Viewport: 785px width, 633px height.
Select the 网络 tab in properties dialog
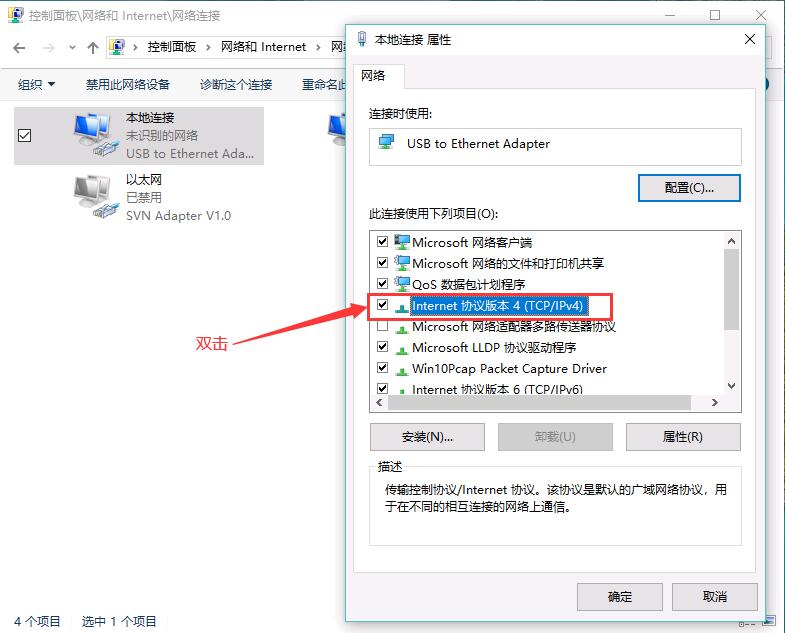[x=373, y=76]
